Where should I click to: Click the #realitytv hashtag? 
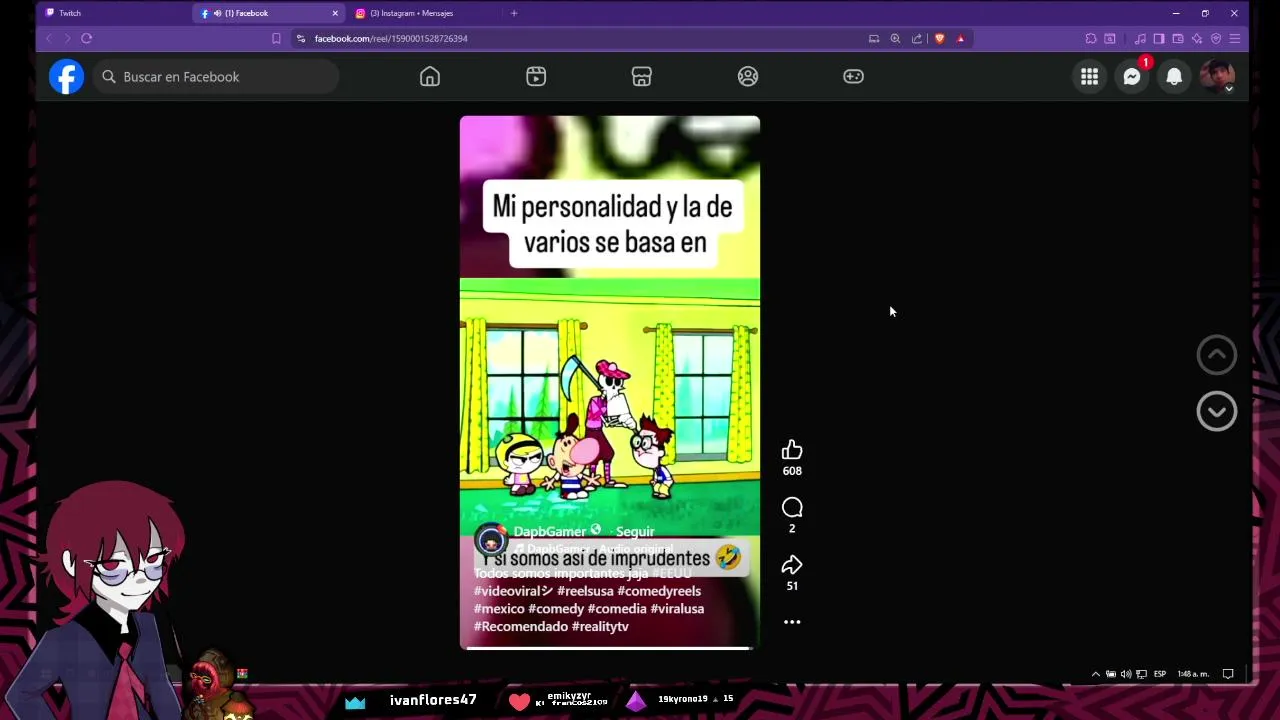pos(600,627)
